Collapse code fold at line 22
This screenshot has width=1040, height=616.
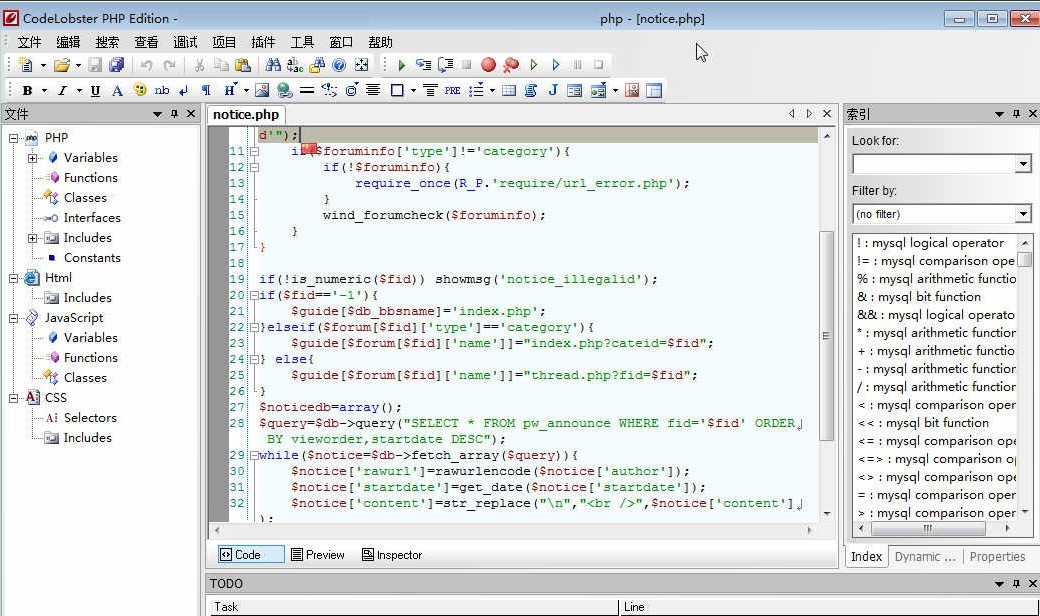click(254, 327)
